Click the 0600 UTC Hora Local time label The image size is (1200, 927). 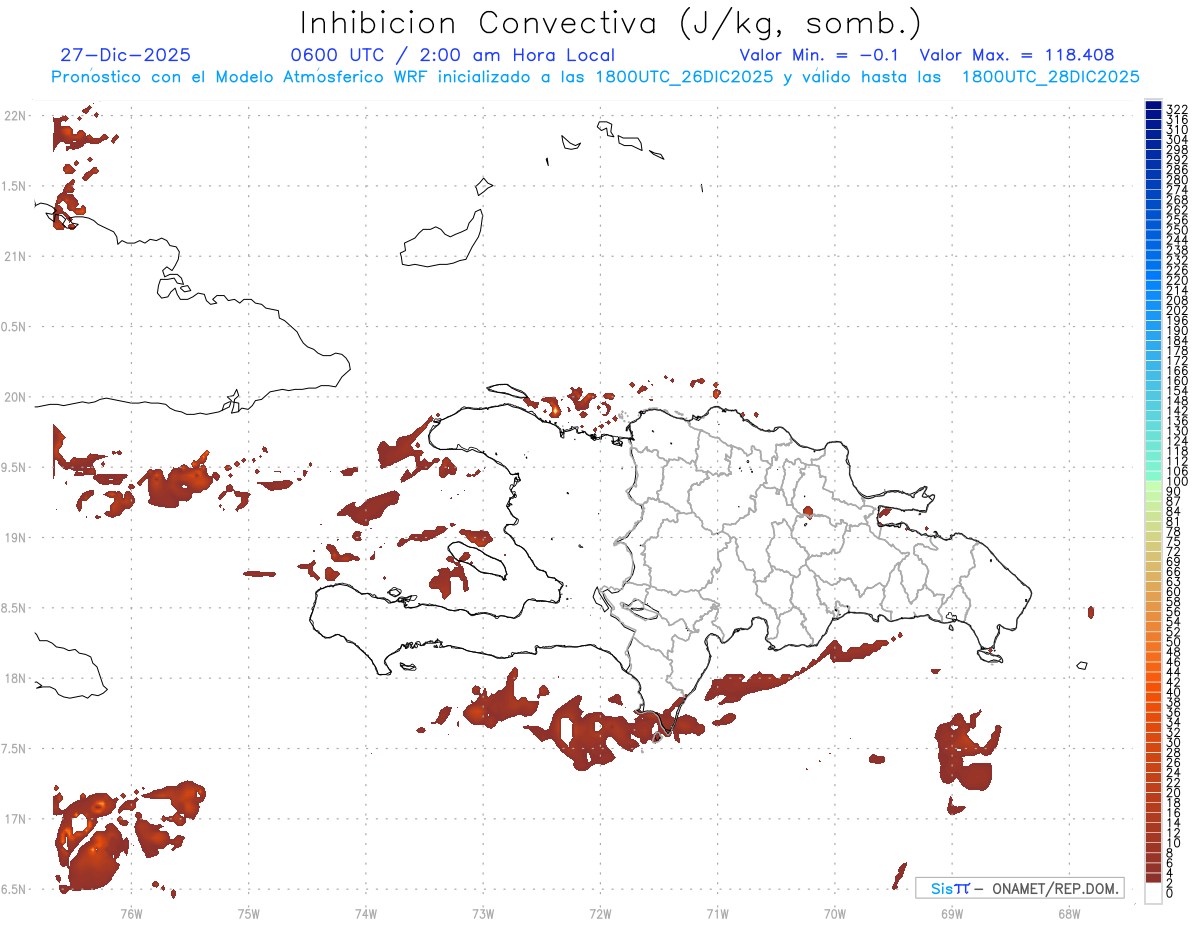click(x=452, y=55)
